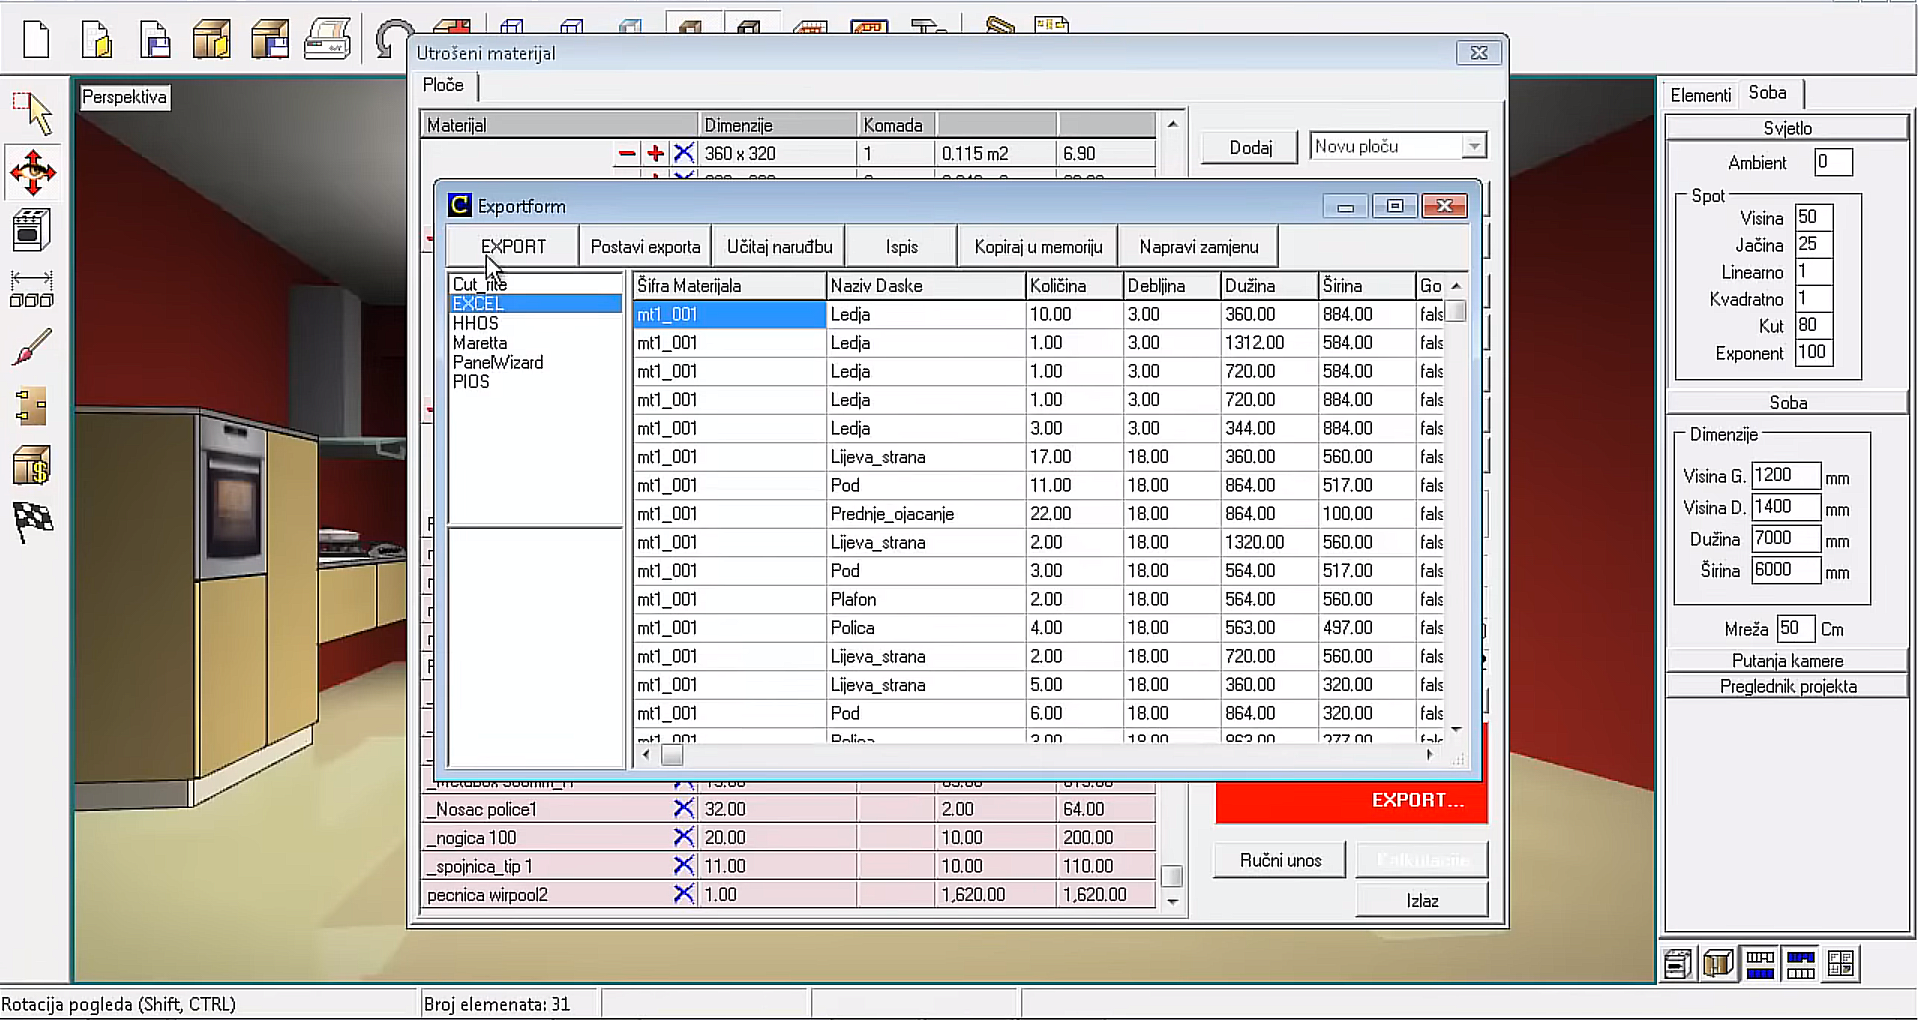Open the Ploče tab in Utrošeni materijal
Screen dimensions: 1918x1021
point(443,85)
